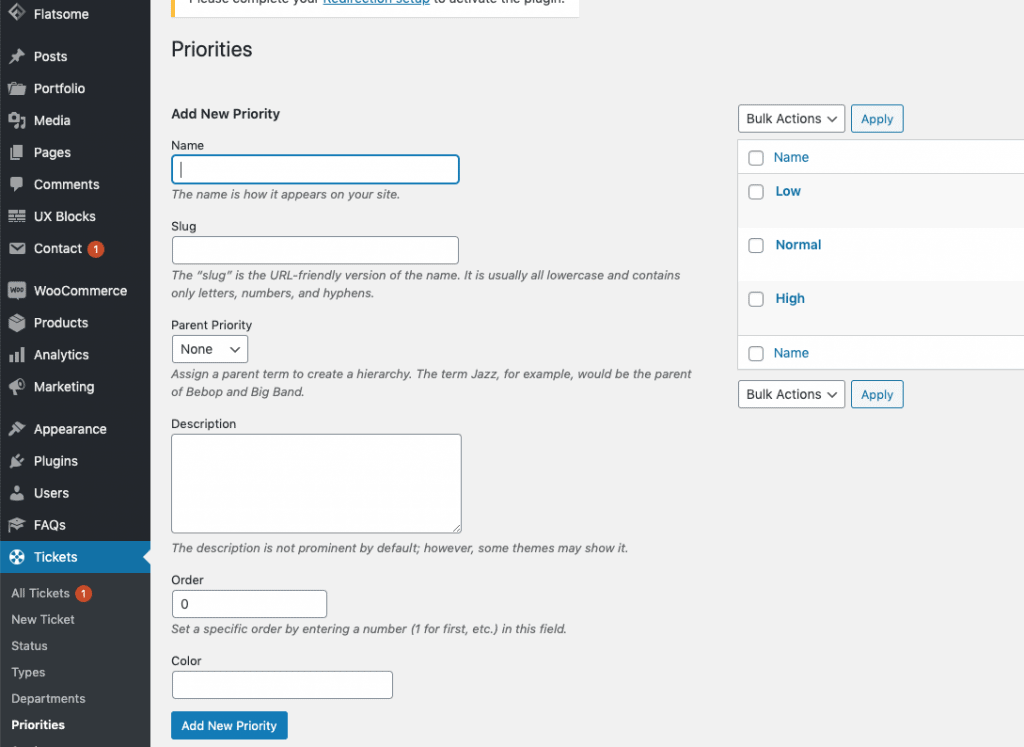Tick the Normal priority checkbox
Viewport: 1024px width, 747px height.
point(756,246)
